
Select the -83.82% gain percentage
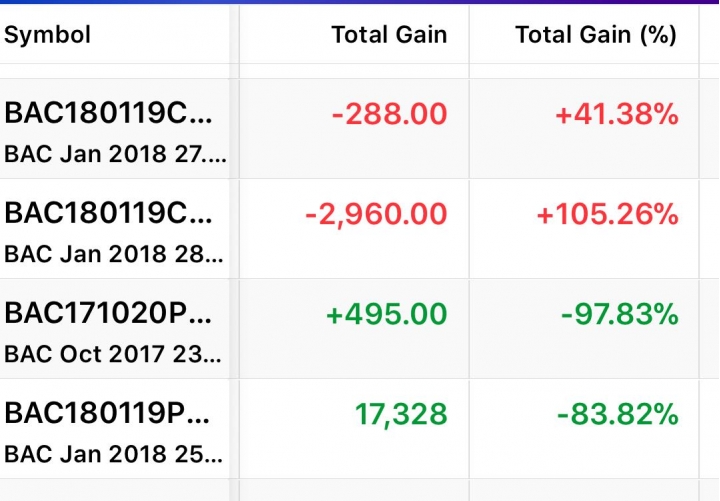click(618, 414)
